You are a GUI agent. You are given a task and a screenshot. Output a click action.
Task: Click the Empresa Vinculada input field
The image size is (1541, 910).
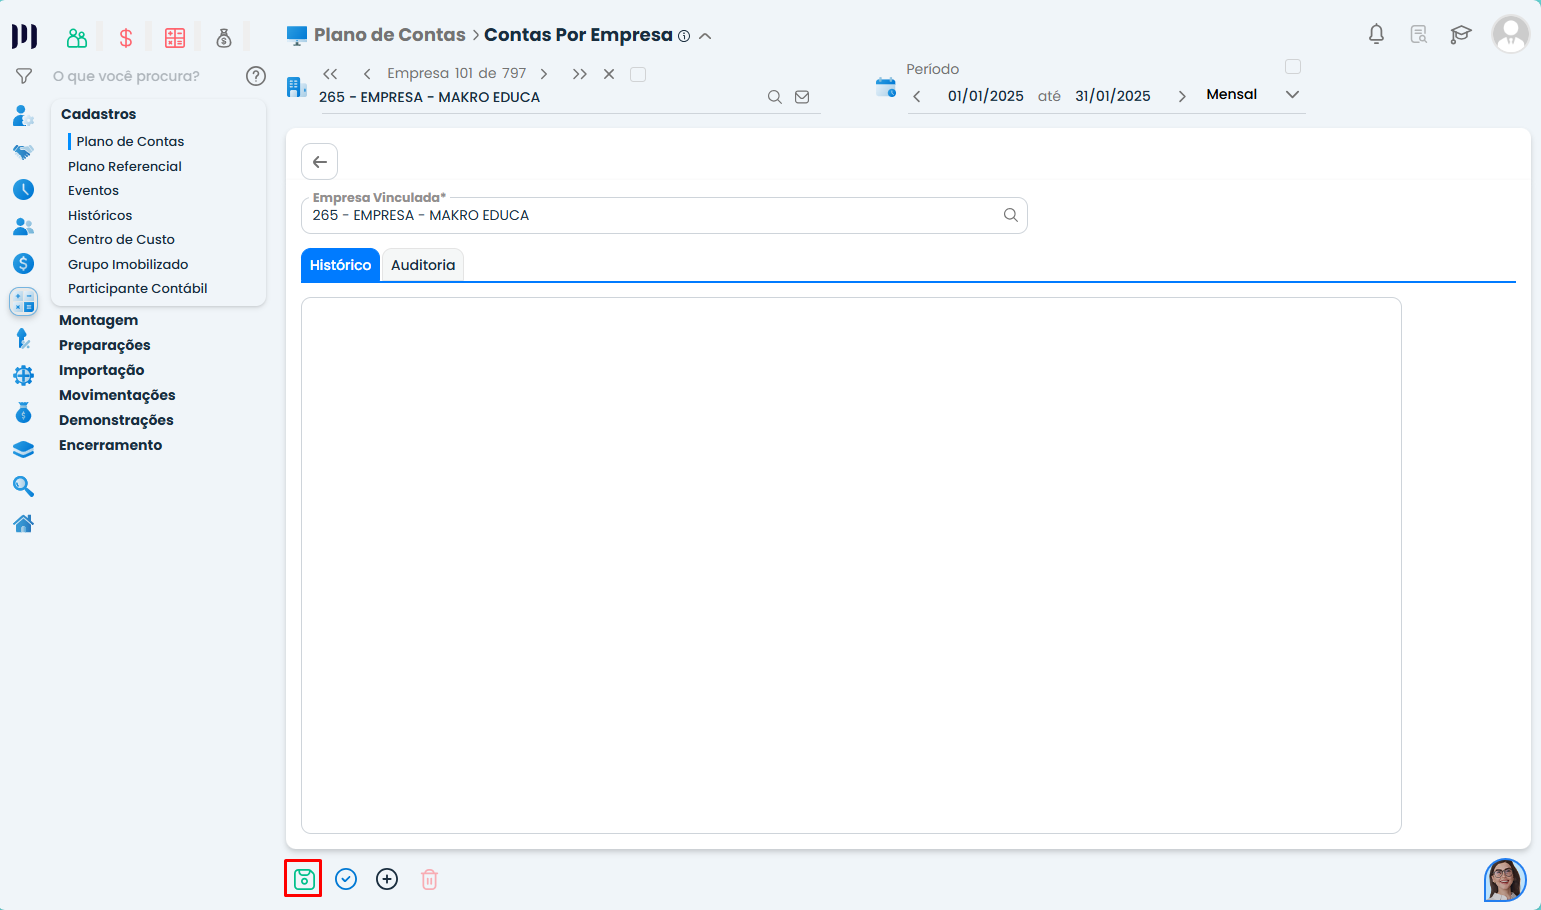pos(650,216)
